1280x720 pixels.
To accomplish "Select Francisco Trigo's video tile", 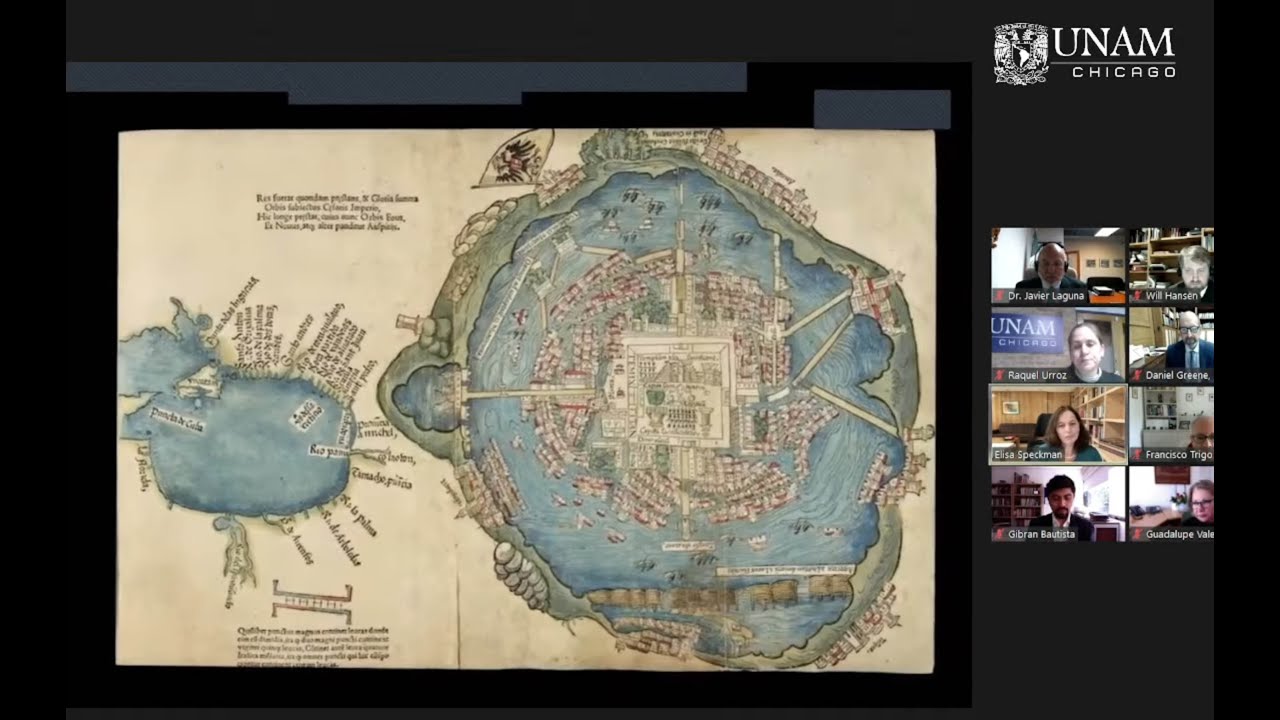I will click(1171, 425).
